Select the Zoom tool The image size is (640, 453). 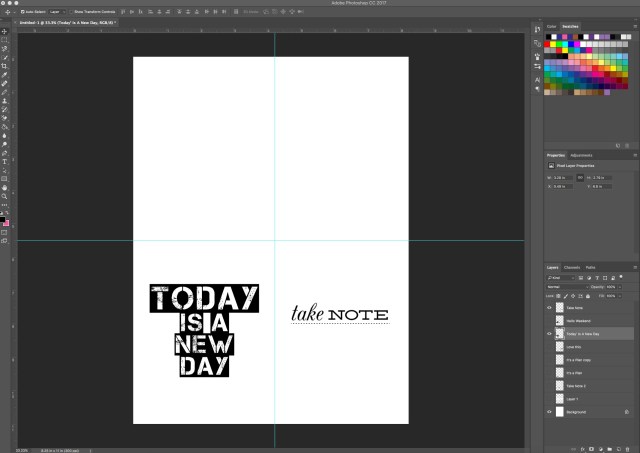(x=5, y=196)
